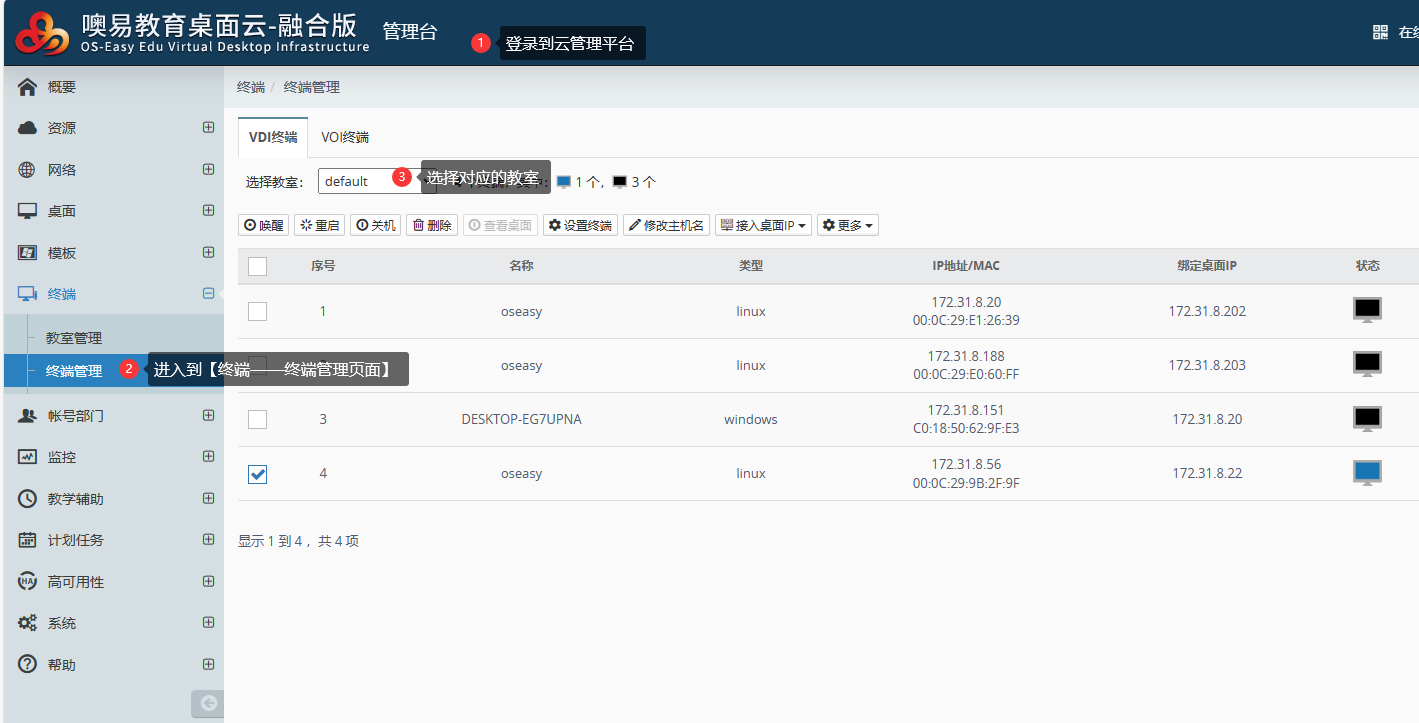Image resolution: width=1419 pixels, height=723 pixels.
Task: Switch to the VOI终端 tab
Action: point(345,137)
